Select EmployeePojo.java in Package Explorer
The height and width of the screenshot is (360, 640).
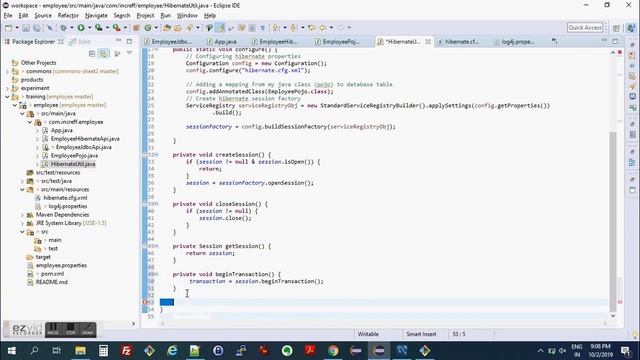[x=74, y=156]
